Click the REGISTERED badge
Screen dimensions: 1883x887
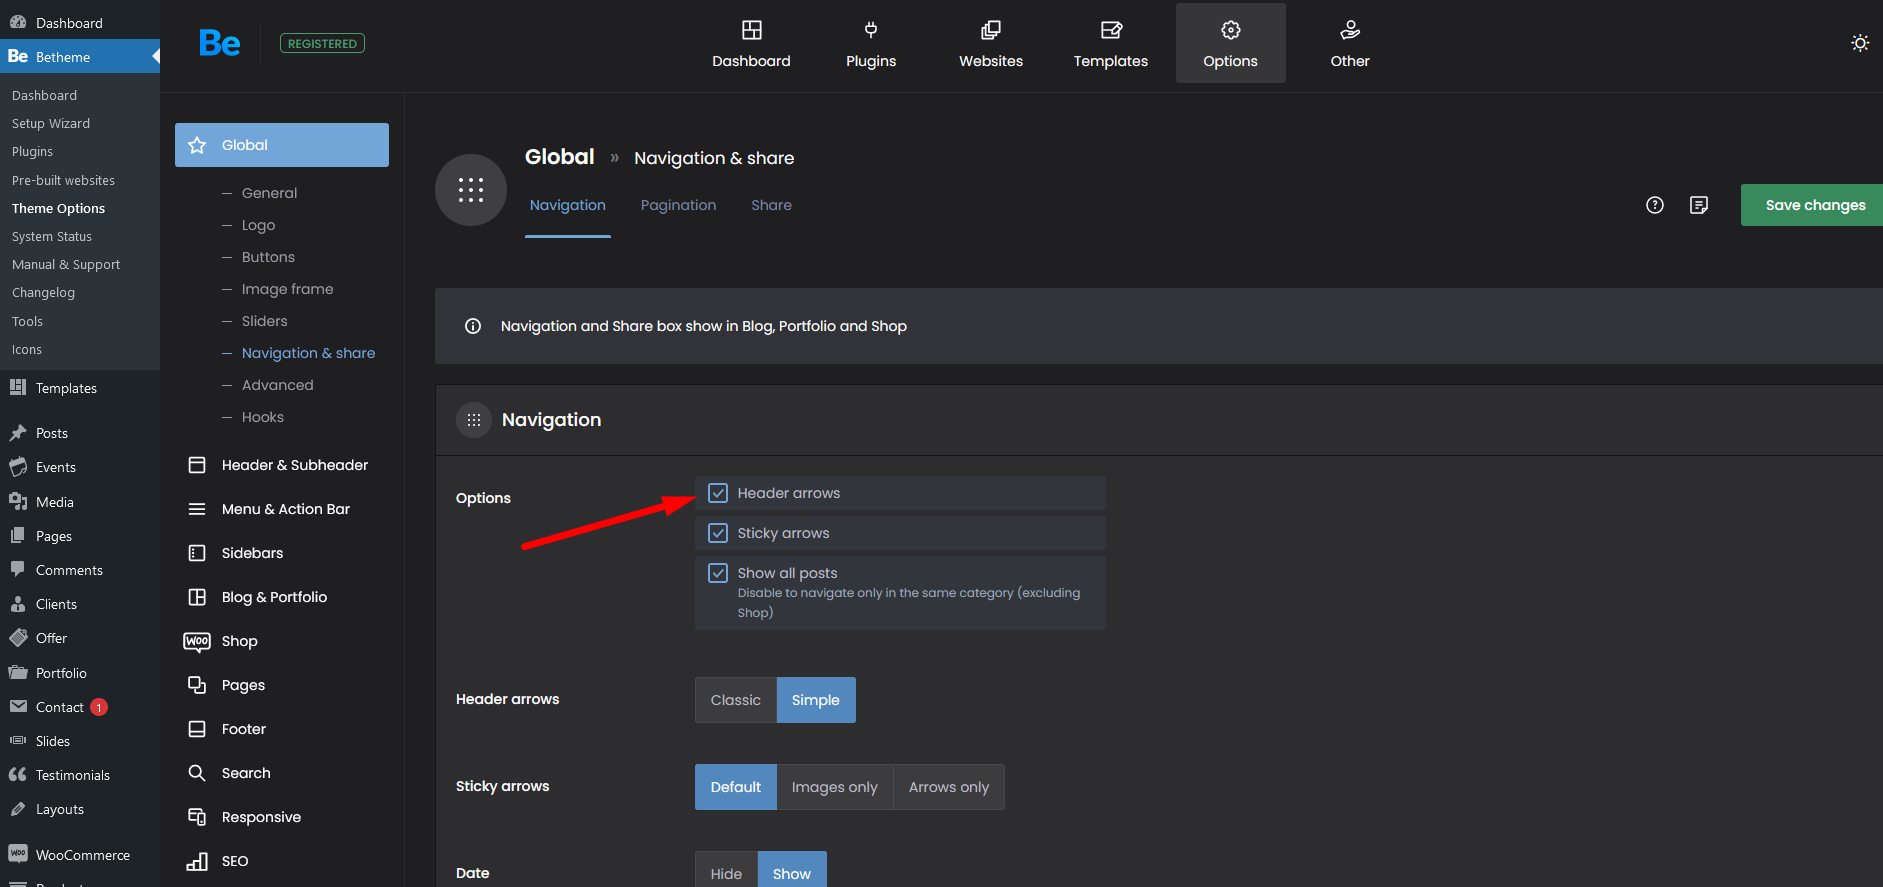click(x=322, y=43)
